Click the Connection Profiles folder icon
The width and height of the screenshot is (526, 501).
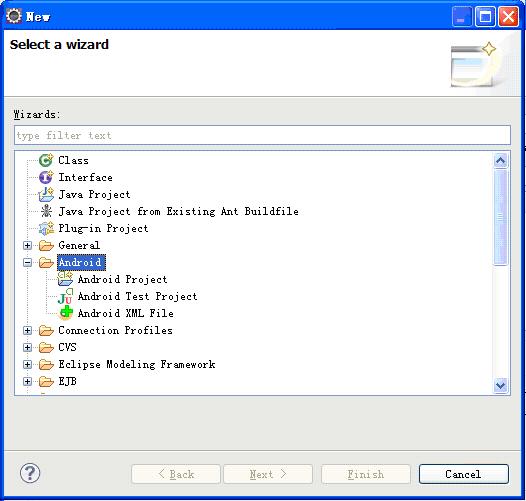tap(46, 331)
